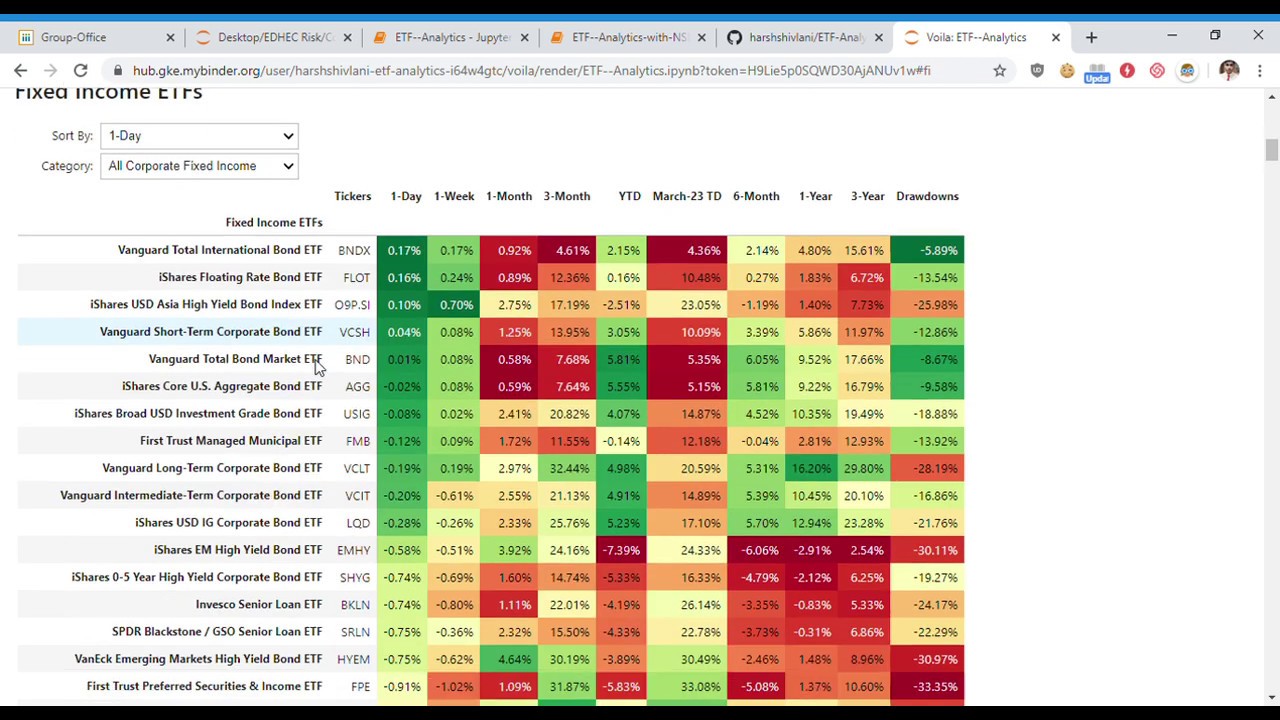Close the harshshivlani GitHub tab
Image resolution: width=1280 pixels, height=720 pixels.
[x=878, y=37]
